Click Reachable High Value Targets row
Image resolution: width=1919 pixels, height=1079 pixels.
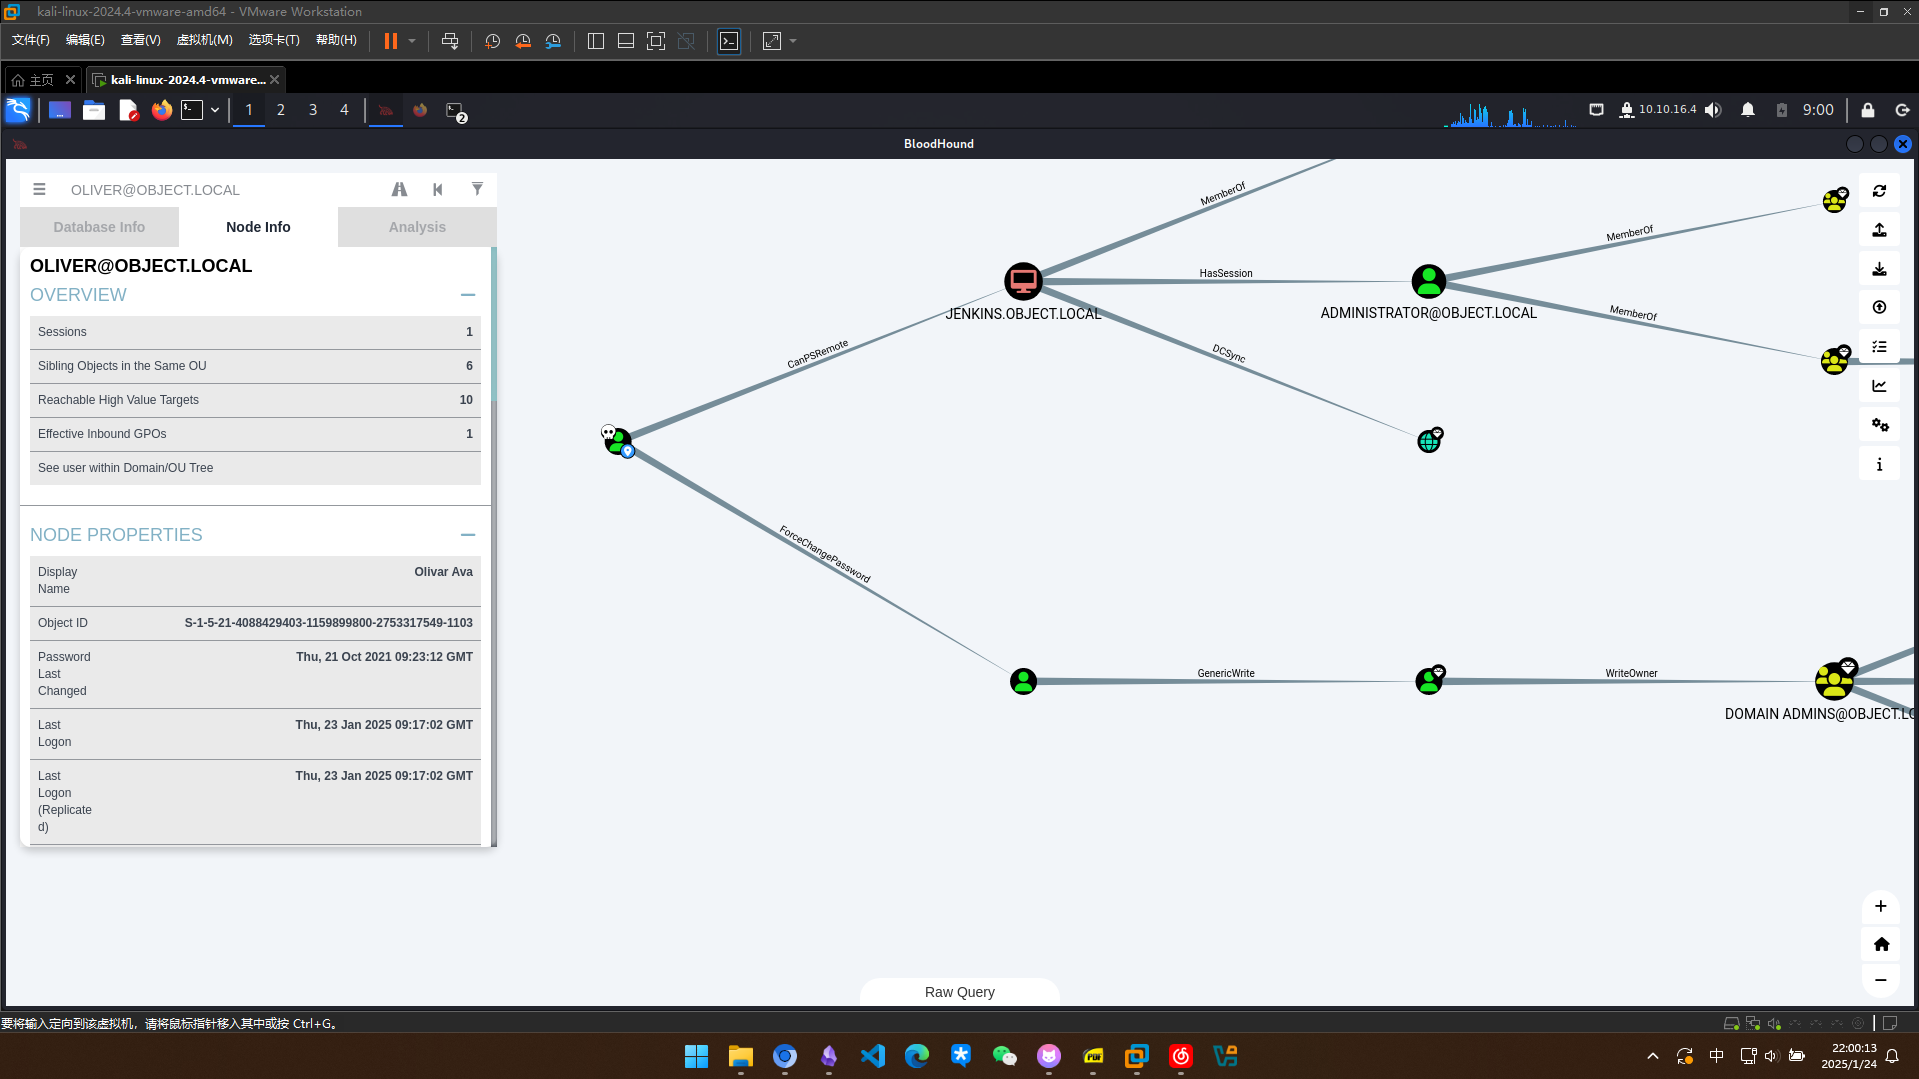255,400
